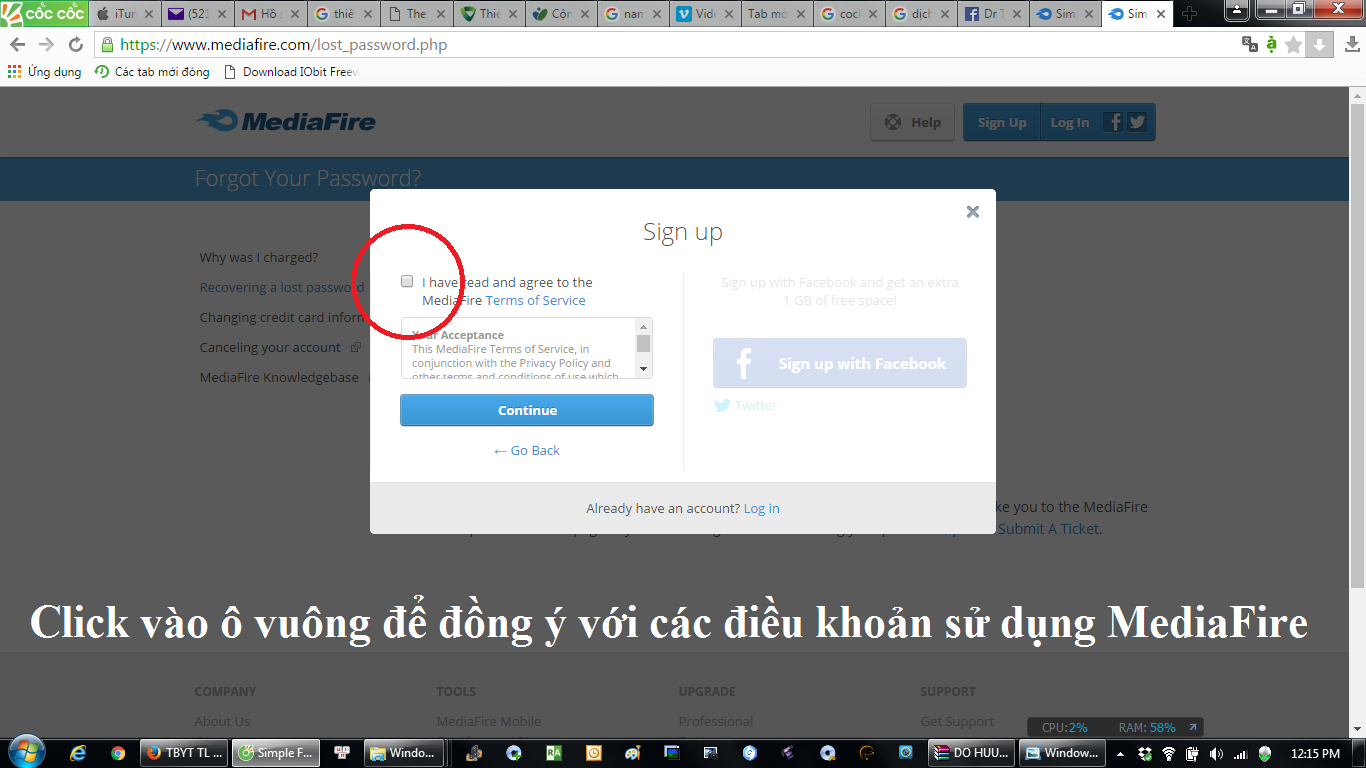Image resolution: width=1366 pixels, height=768 pixels.
Task: Click the user profile icon in title bar
Action: pos(1235,10)
